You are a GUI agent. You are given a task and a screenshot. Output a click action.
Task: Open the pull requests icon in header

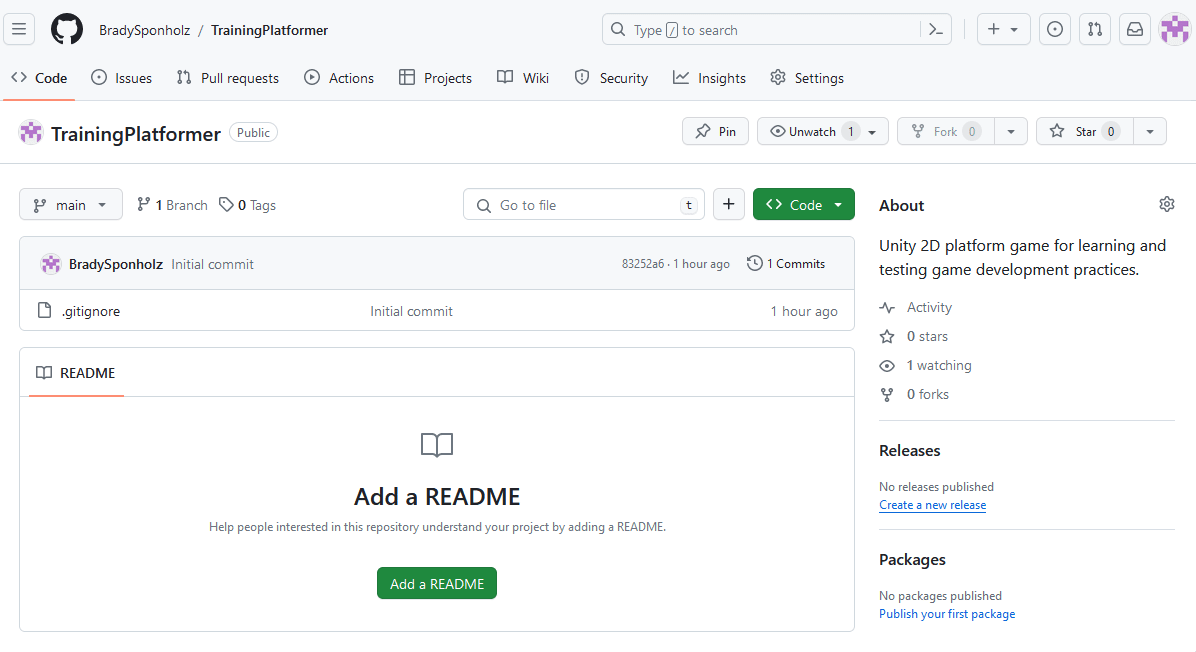coord(1094,29)
